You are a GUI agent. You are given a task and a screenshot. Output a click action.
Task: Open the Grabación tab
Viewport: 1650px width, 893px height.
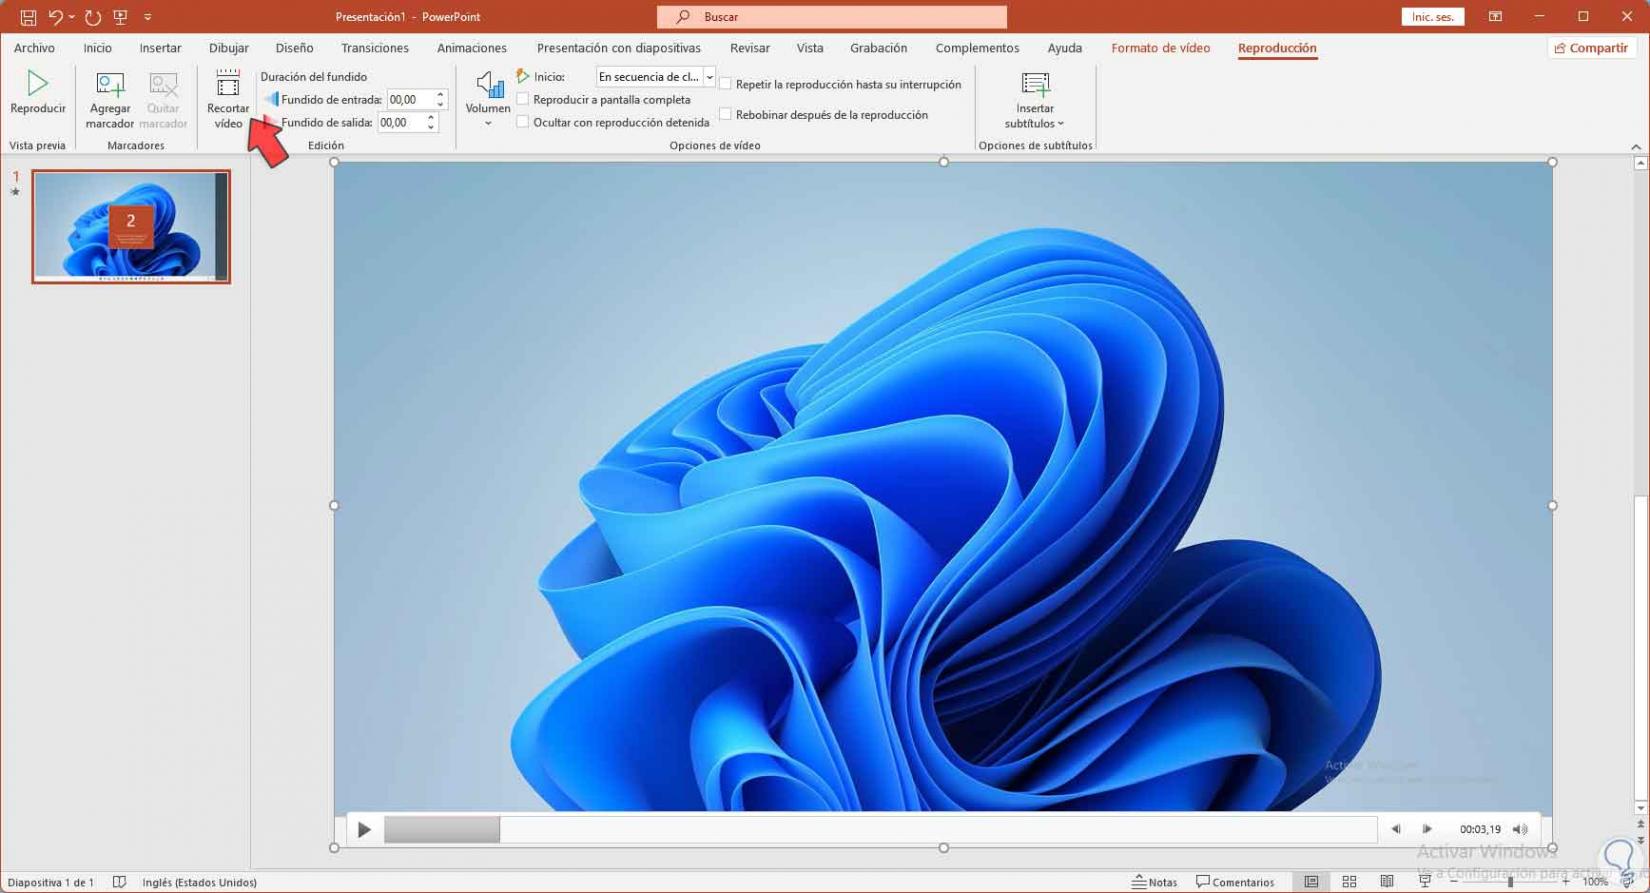(x=878, y=48)
